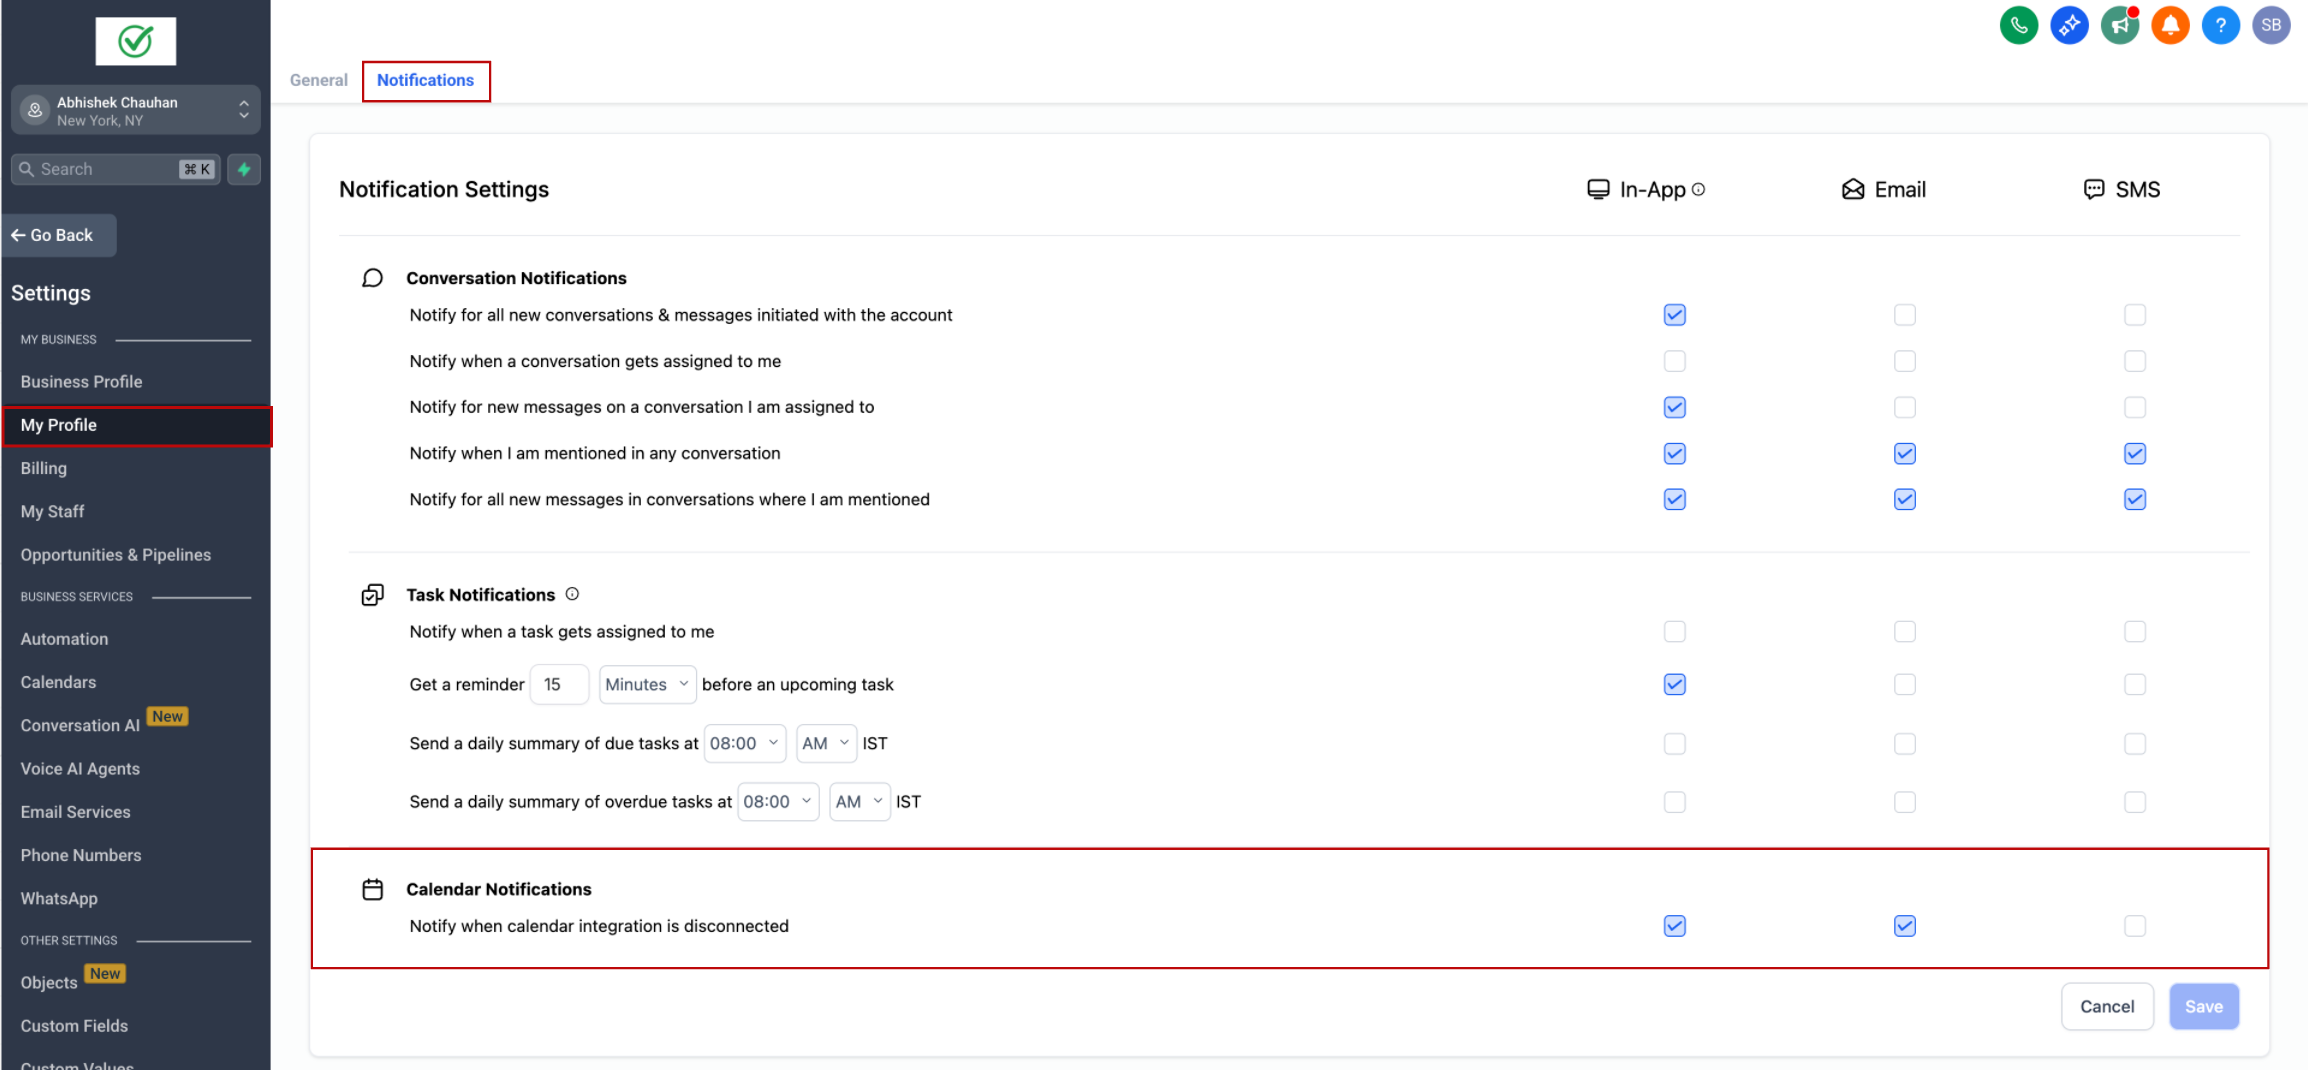Enable in-app alert for conversation assigned to me

(x=1674, y=361)
